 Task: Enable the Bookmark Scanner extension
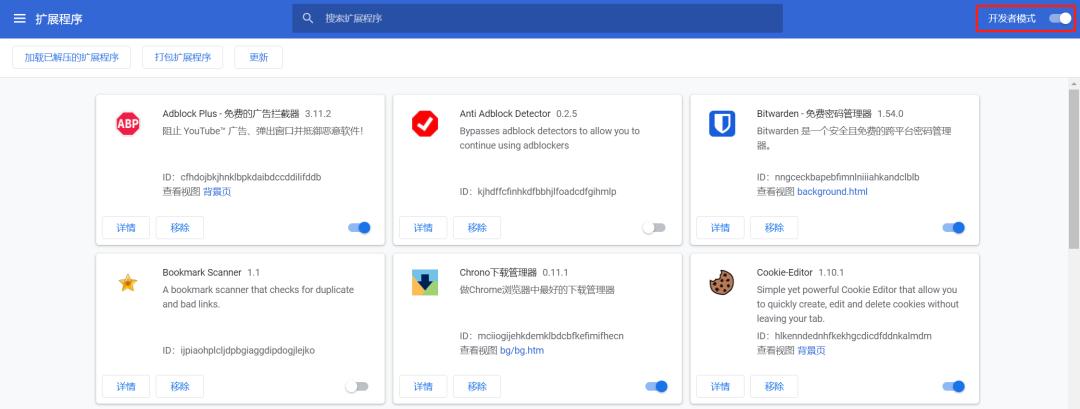pyautogui.click(x=357, y=387)
